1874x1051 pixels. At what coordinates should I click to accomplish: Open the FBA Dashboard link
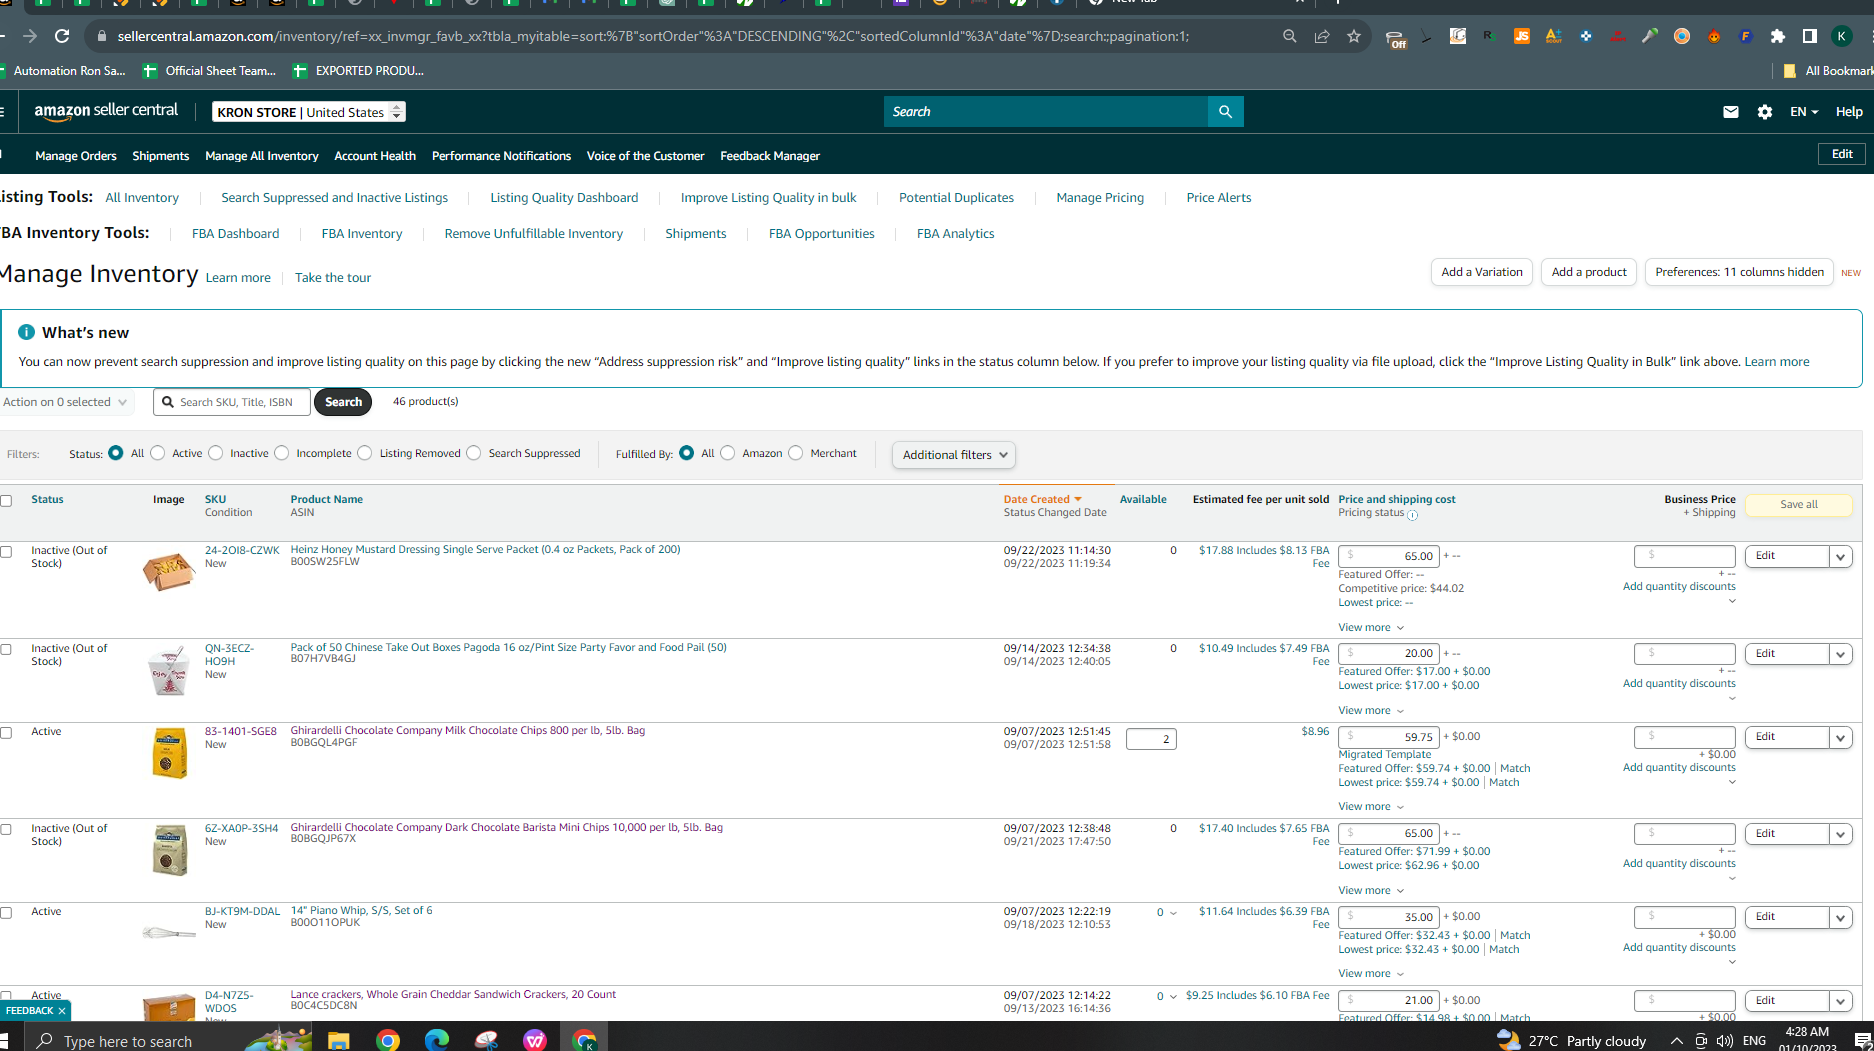pyautogui.click(x=235, y=234)
